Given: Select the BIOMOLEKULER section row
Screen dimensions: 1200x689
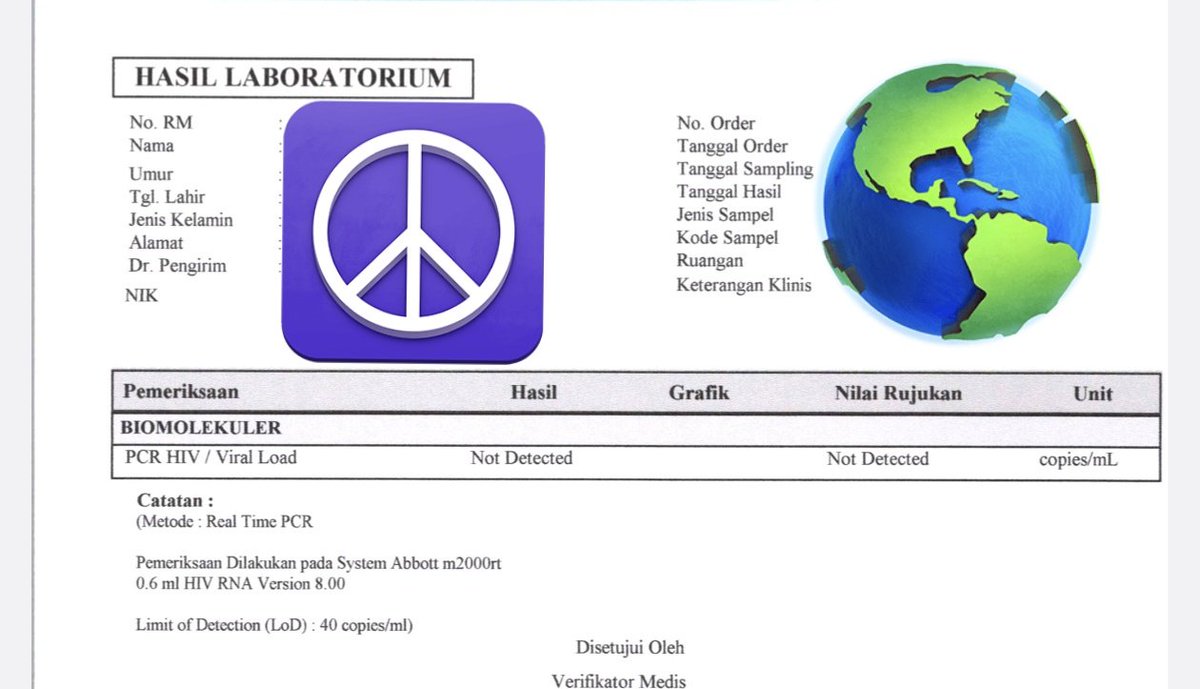Looking at the screenshot, I should (636, 430).
